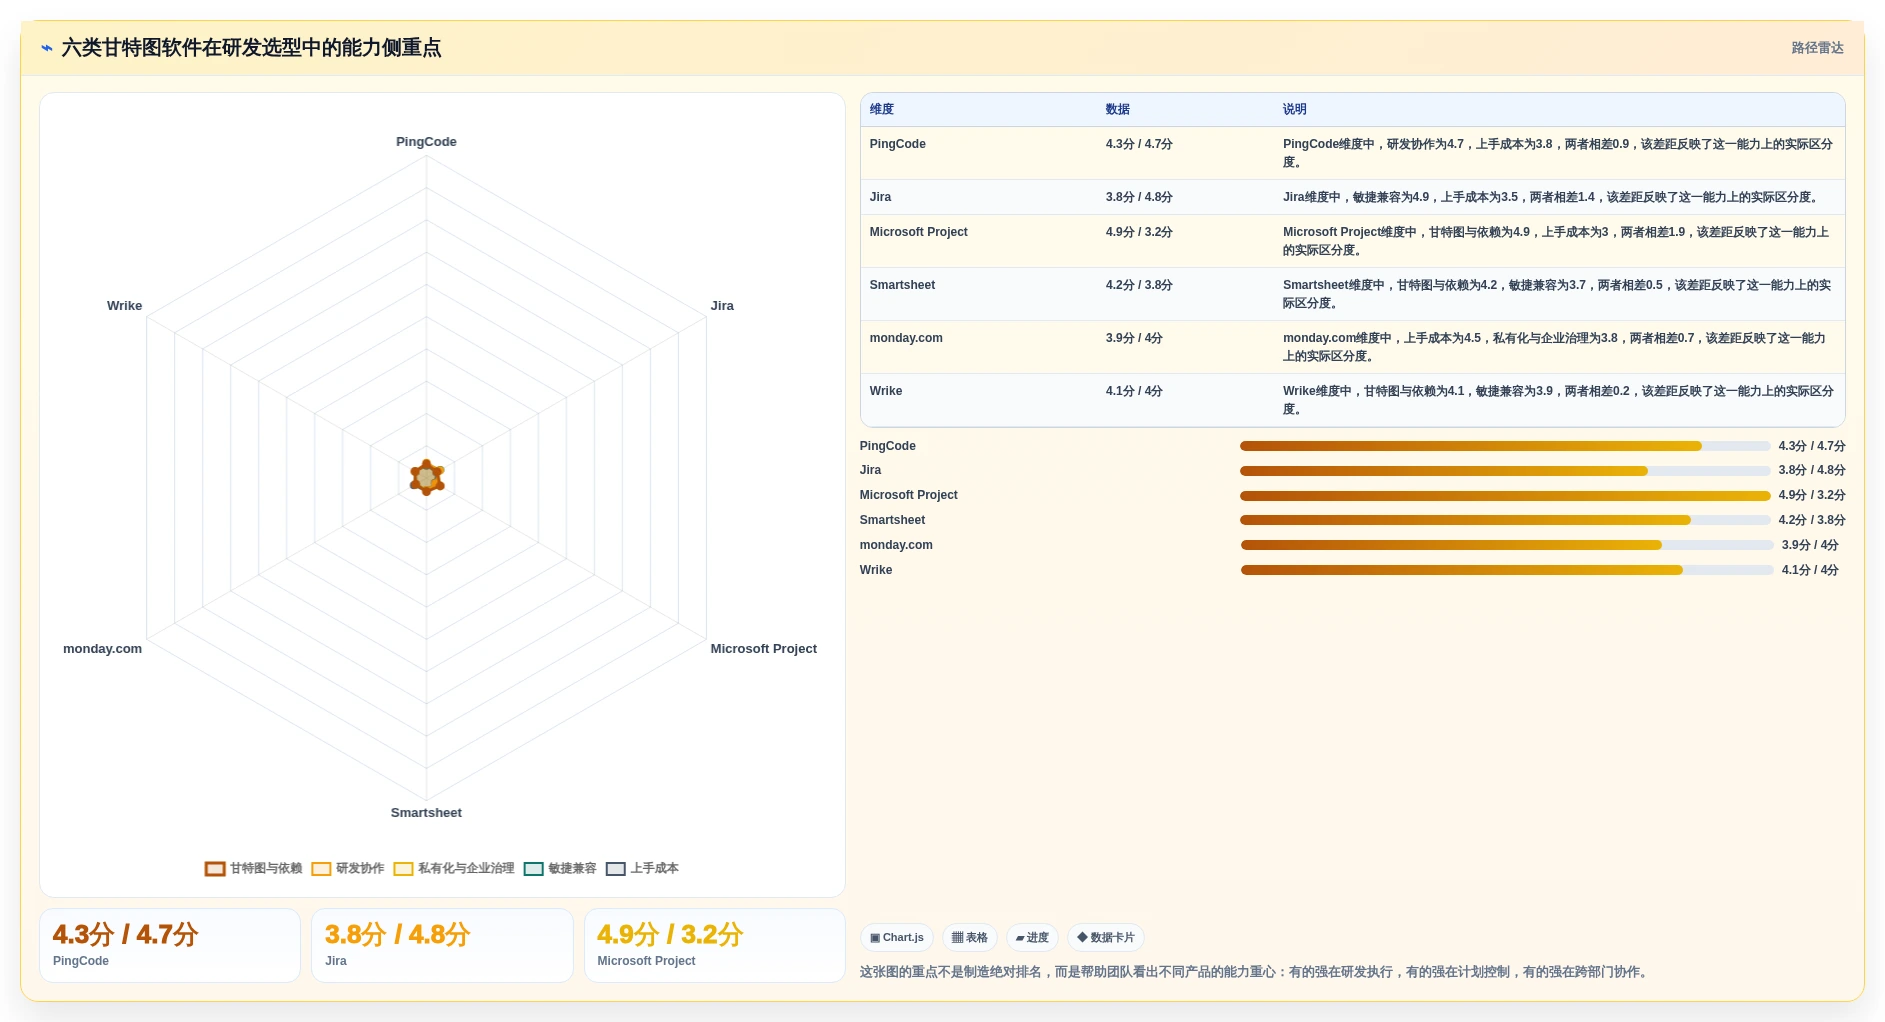Click the Wrike radar axis label
Screen dimensions: 1885x1022
pos(124,306)
